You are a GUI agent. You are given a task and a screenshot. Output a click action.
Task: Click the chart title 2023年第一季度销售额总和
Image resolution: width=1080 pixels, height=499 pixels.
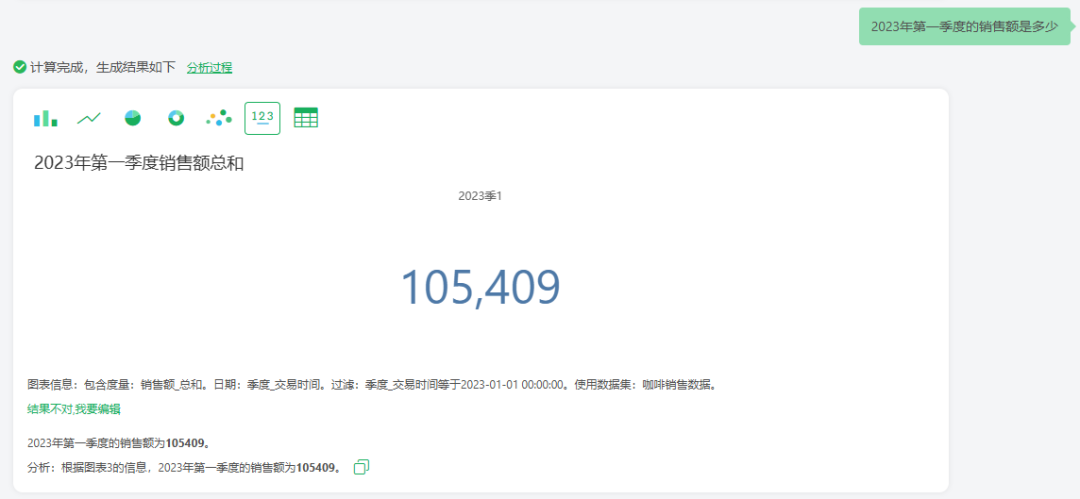click(x=138, y=164)
